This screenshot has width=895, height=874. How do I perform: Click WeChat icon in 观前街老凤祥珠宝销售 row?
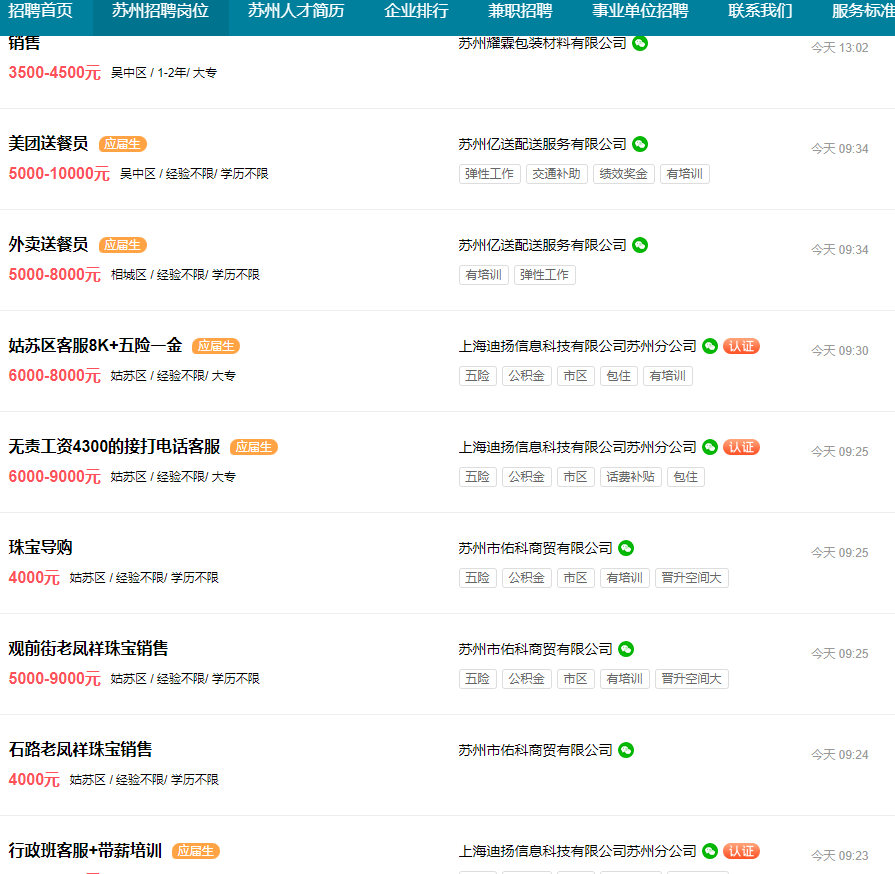coord(626,649)
